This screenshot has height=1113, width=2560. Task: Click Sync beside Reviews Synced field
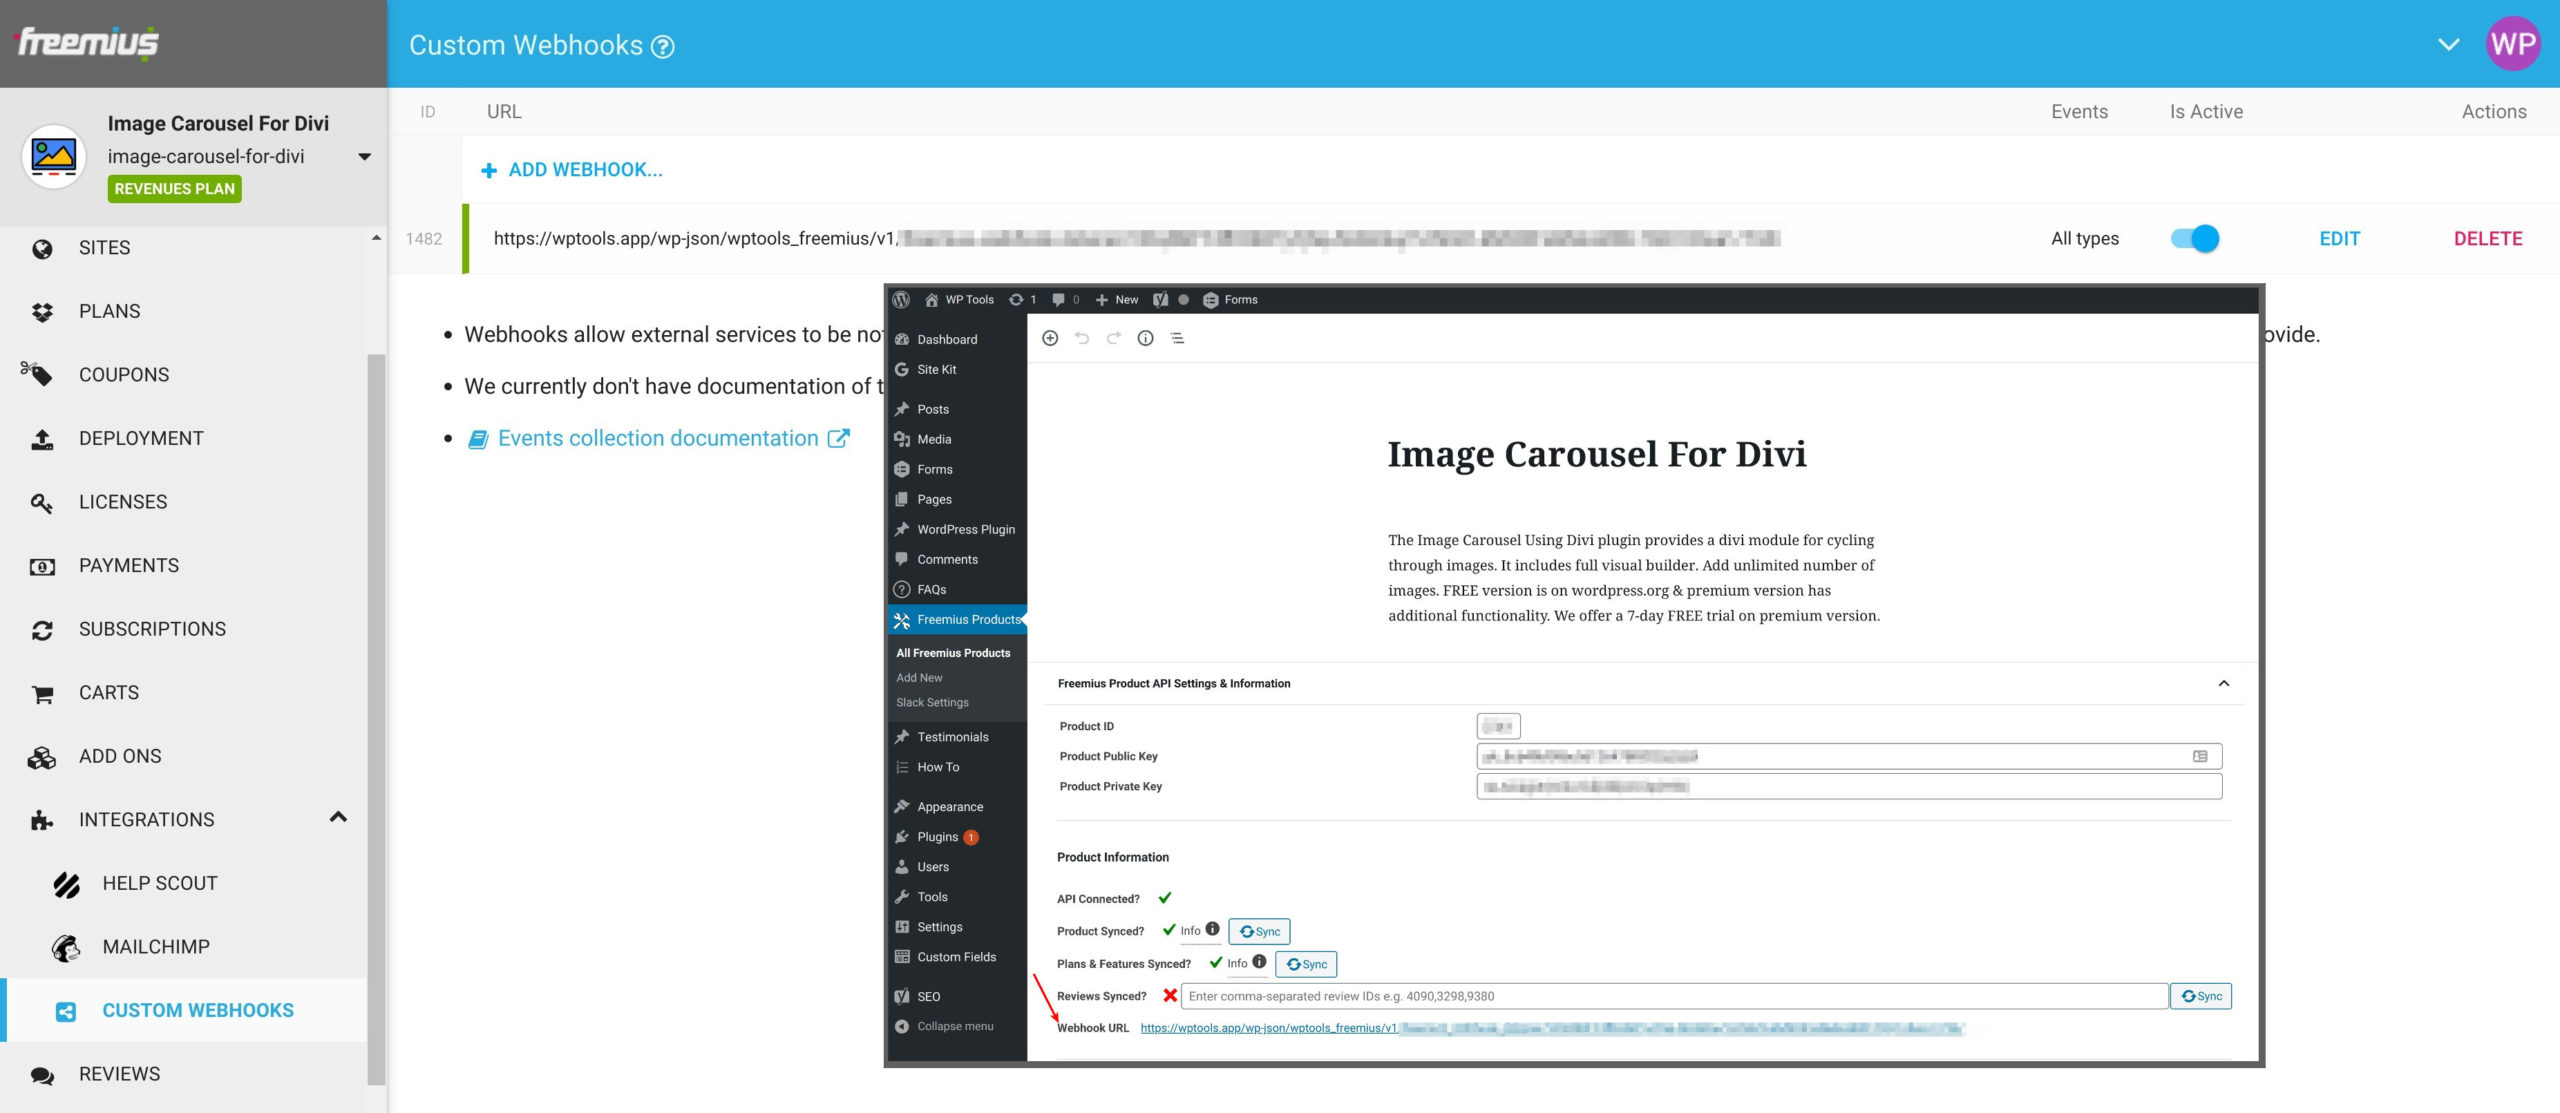(x=2201, y=996)
